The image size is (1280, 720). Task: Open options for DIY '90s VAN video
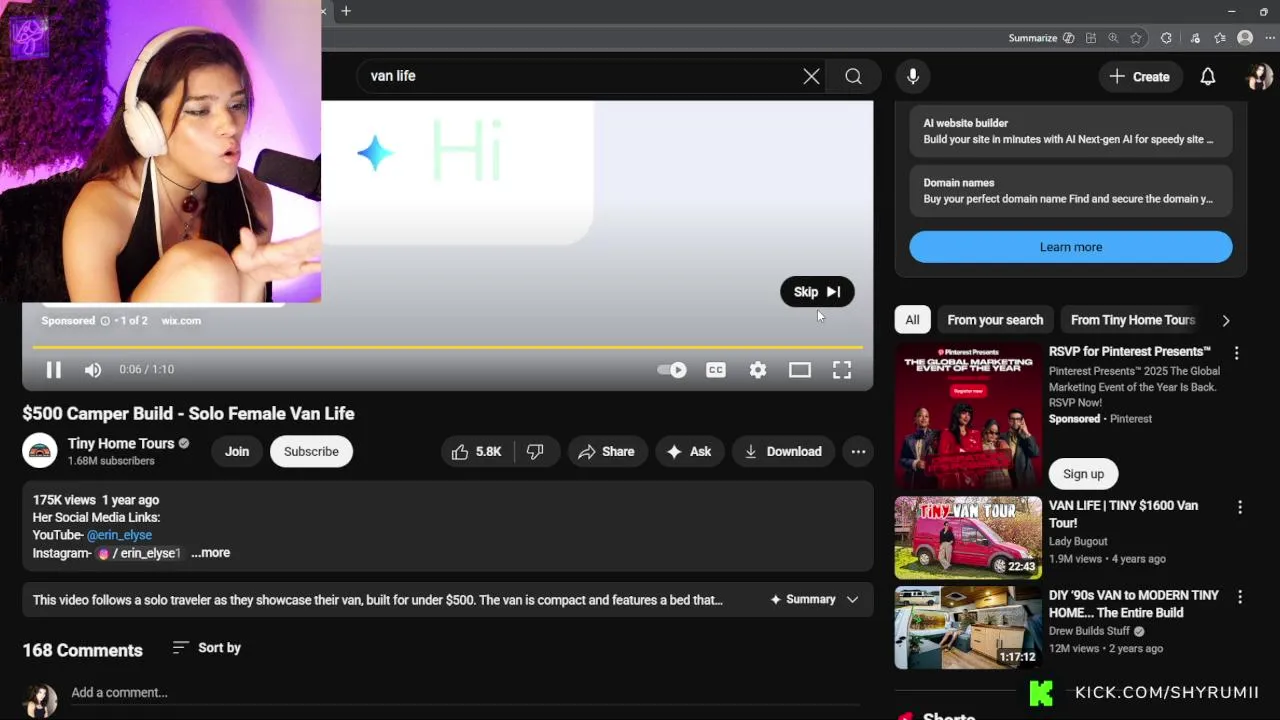(1240, 597)
